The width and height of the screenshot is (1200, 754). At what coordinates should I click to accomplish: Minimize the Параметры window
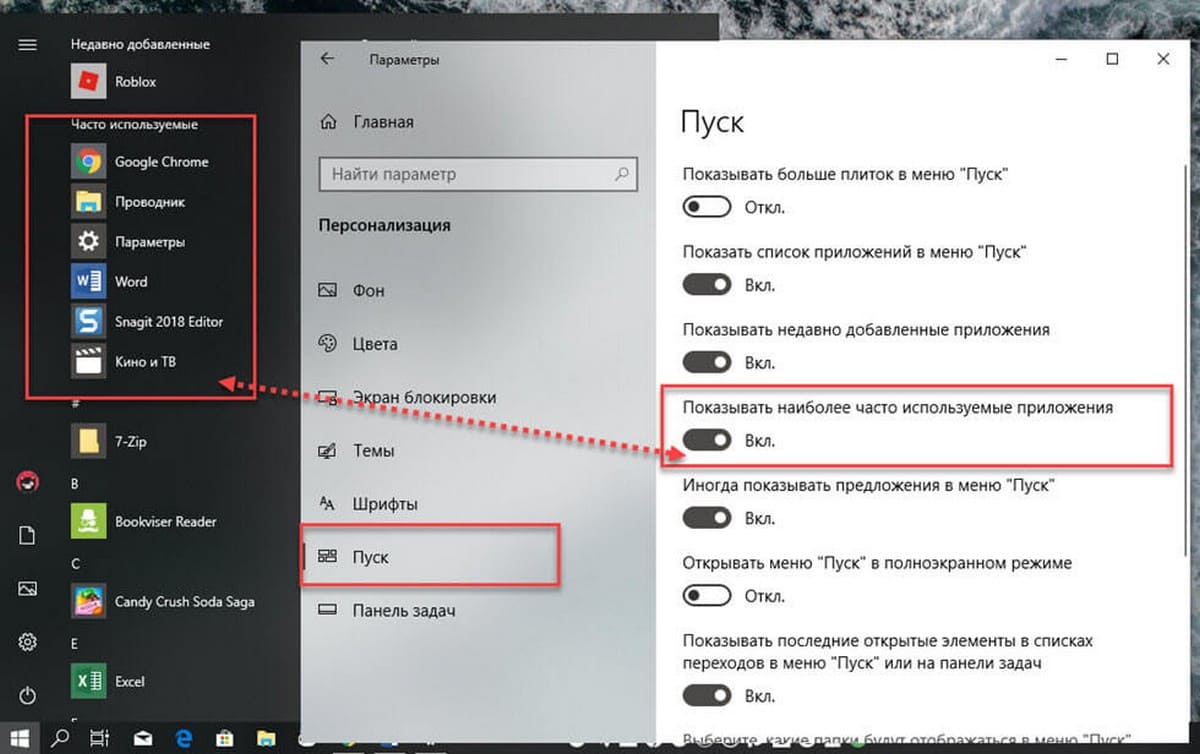(x=1061, y=59)
